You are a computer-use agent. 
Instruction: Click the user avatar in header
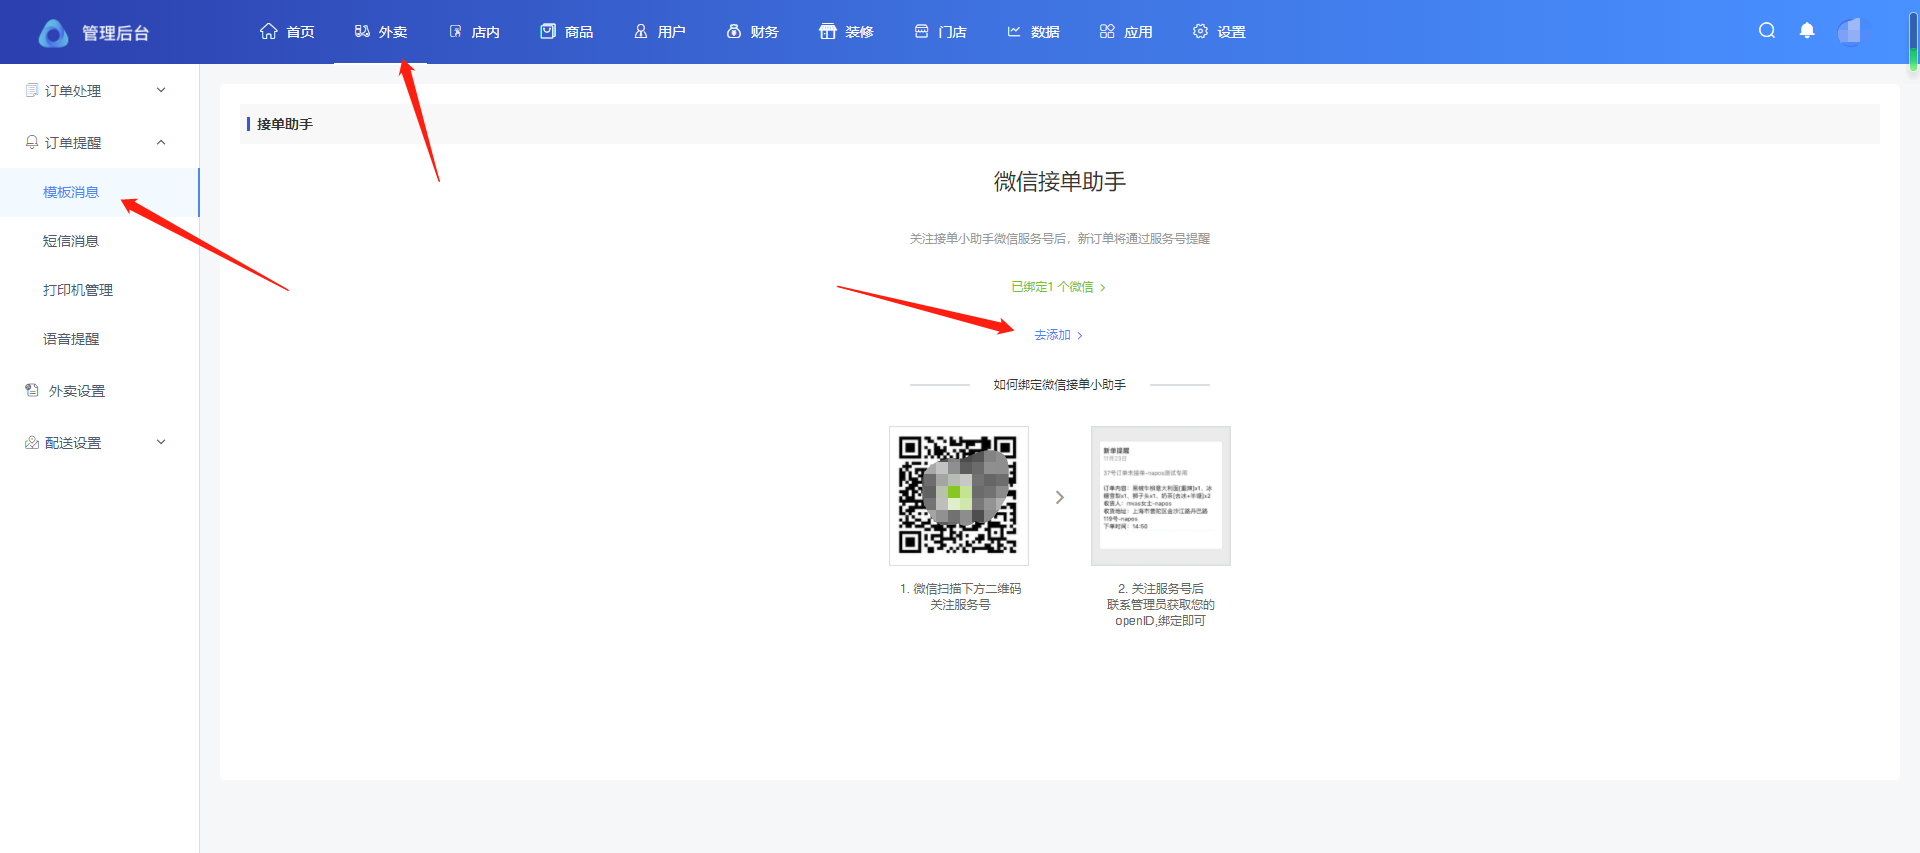pyautogui.click(x=1850, y=31)
